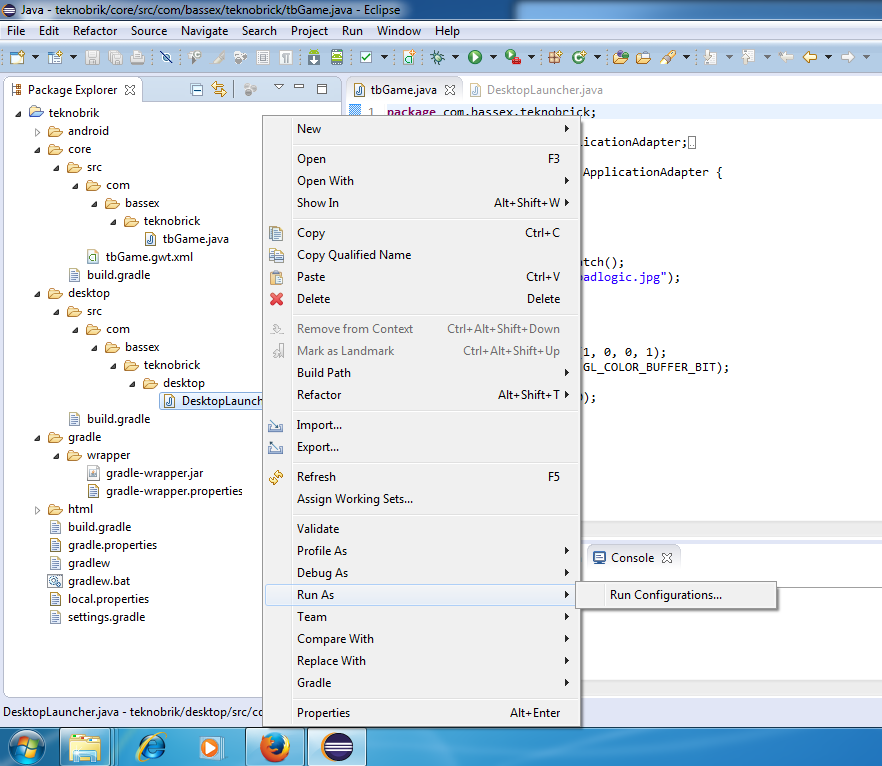Viewport: 882px width, 766px height.
Task: Click the yellow Back navigation arrow
Action: click(x=809, y=57)
